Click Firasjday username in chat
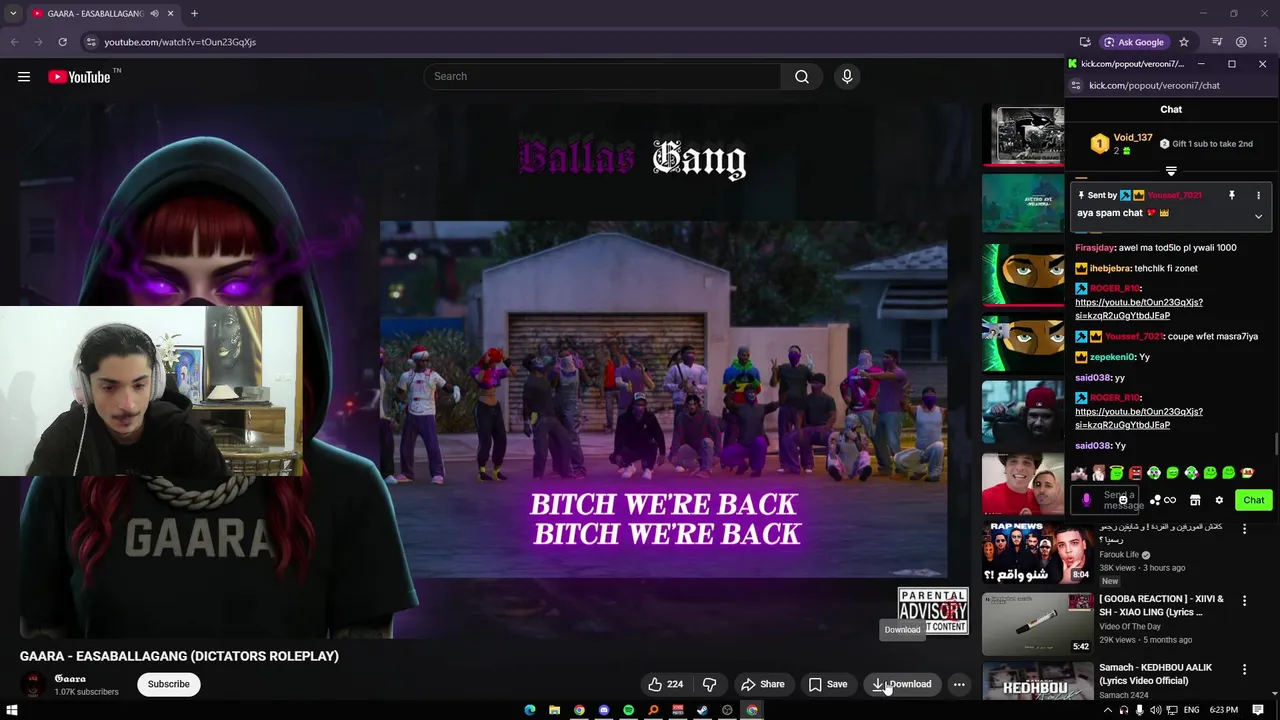 point(1094,247)
